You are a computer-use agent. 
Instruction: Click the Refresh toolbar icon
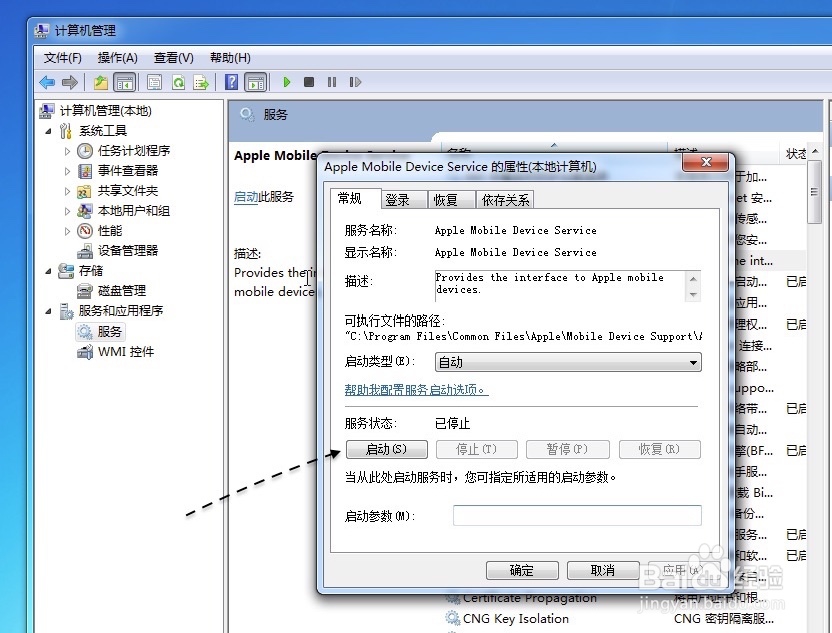coord(178,81)
